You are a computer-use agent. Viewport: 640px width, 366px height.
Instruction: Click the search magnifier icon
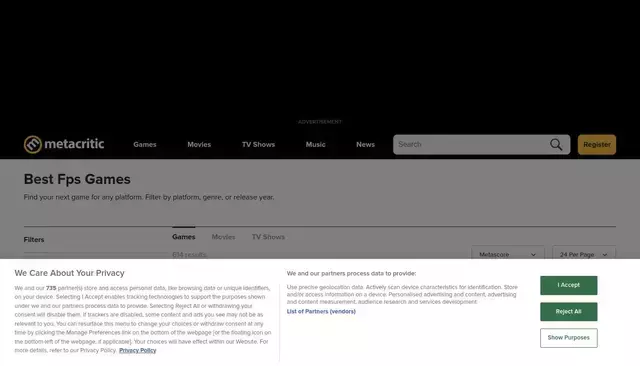coord(556,144)
